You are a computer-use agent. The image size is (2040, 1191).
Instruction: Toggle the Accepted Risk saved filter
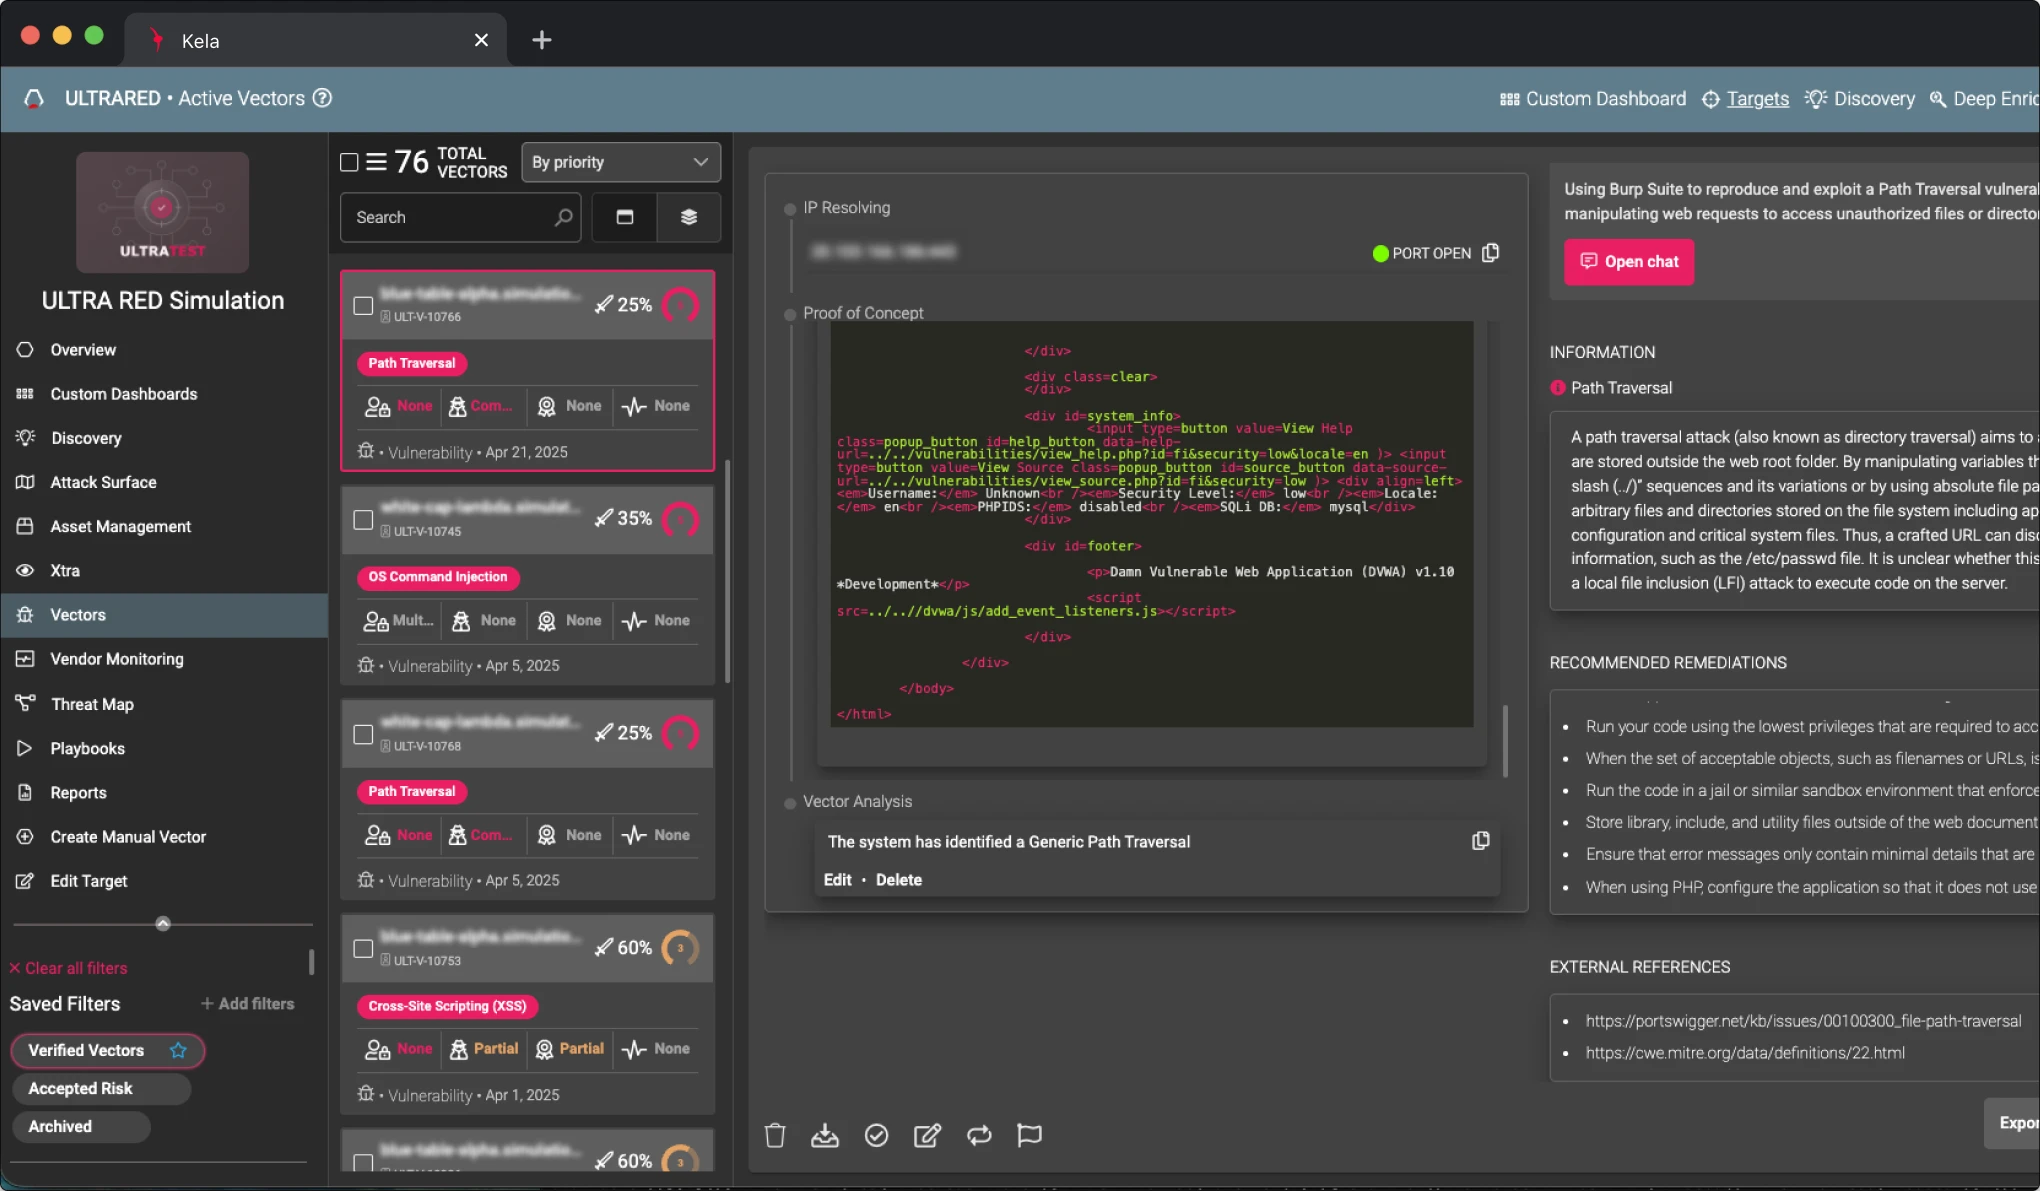click(x=101, y=1088)
